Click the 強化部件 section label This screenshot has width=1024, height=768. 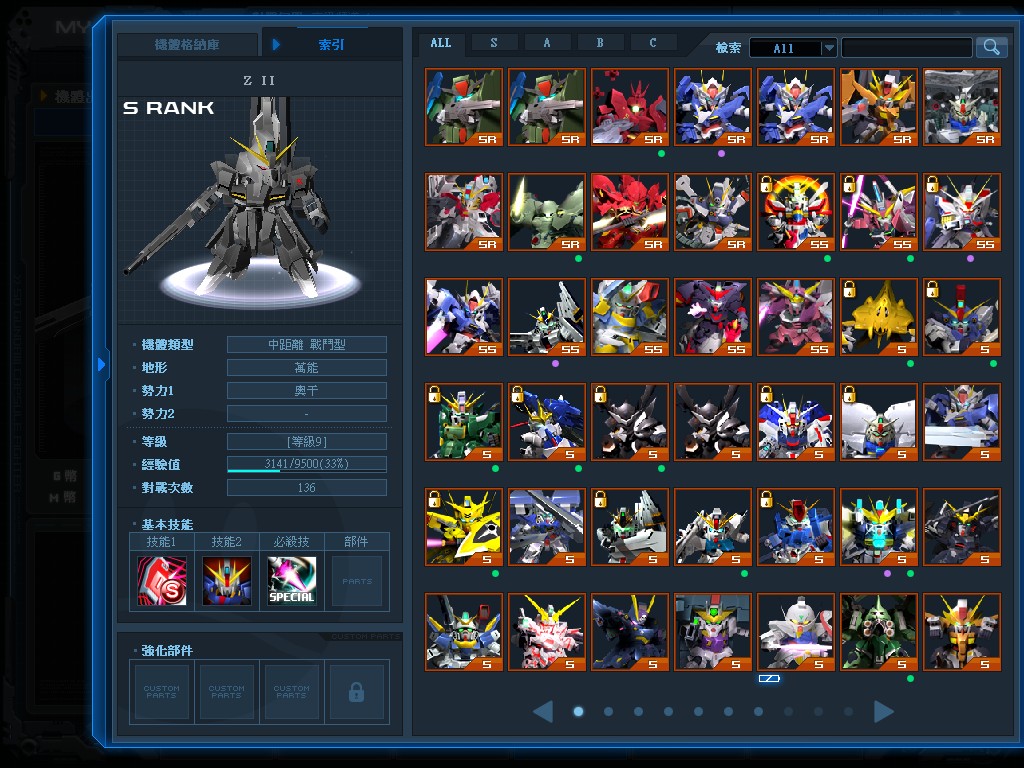pyautogui.click(x=167, y=650)
